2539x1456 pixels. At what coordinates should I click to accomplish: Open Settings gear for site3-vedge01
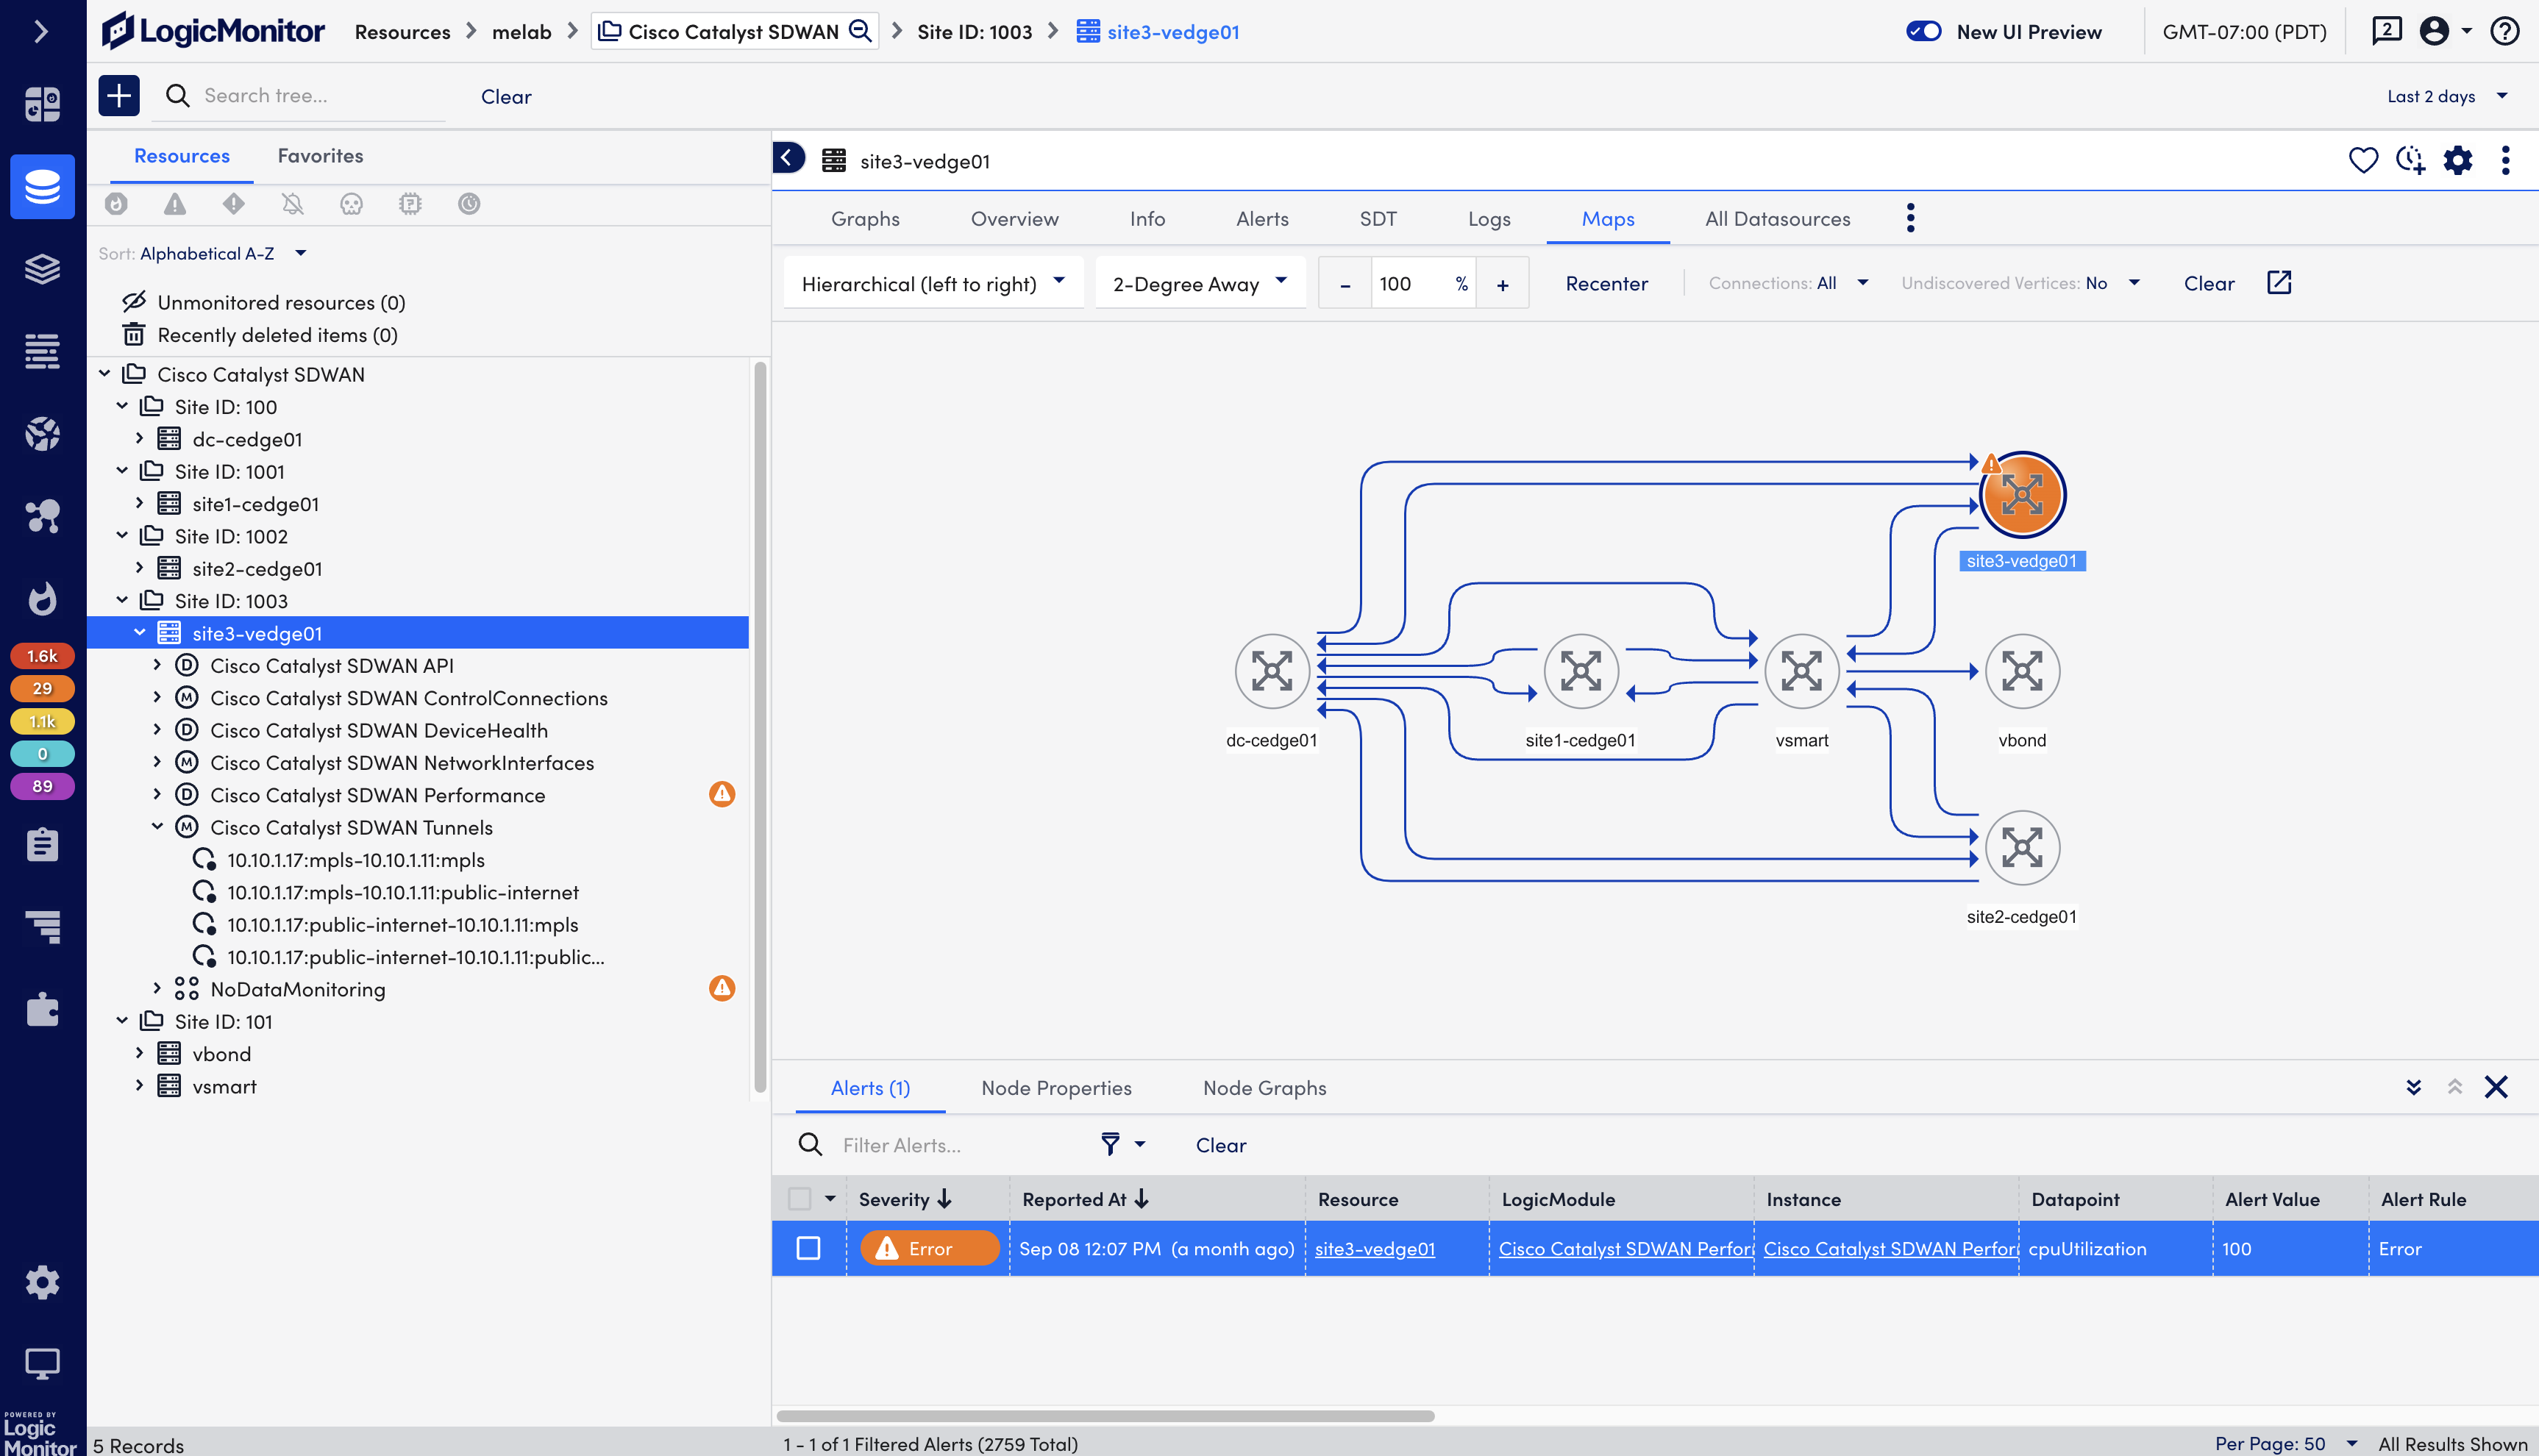pyautogui.click(x=2458, y=160)
